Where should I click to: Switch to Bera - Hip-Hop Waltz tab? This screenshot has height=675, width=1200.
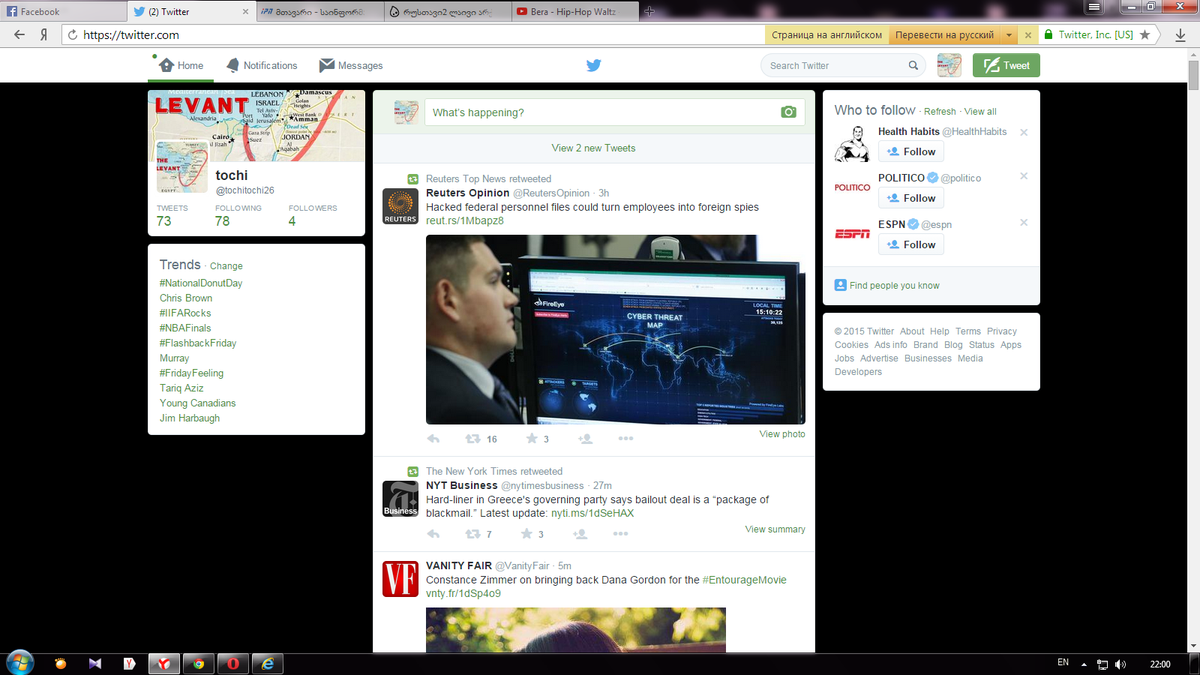575,12
